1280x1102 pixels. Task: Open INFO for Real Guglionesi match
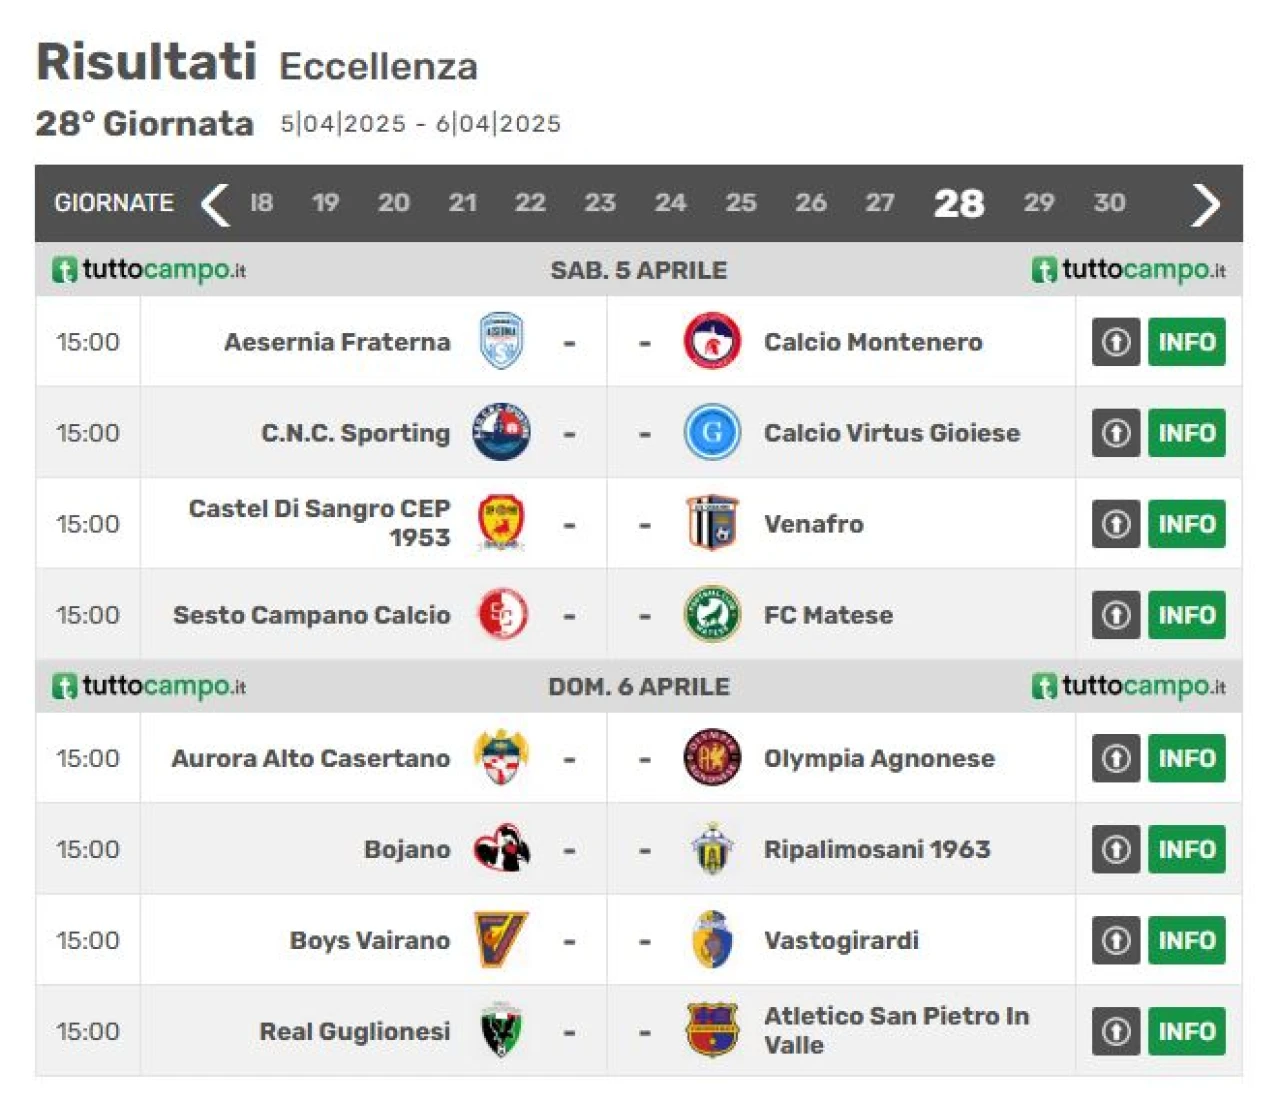point(1187,1031)
